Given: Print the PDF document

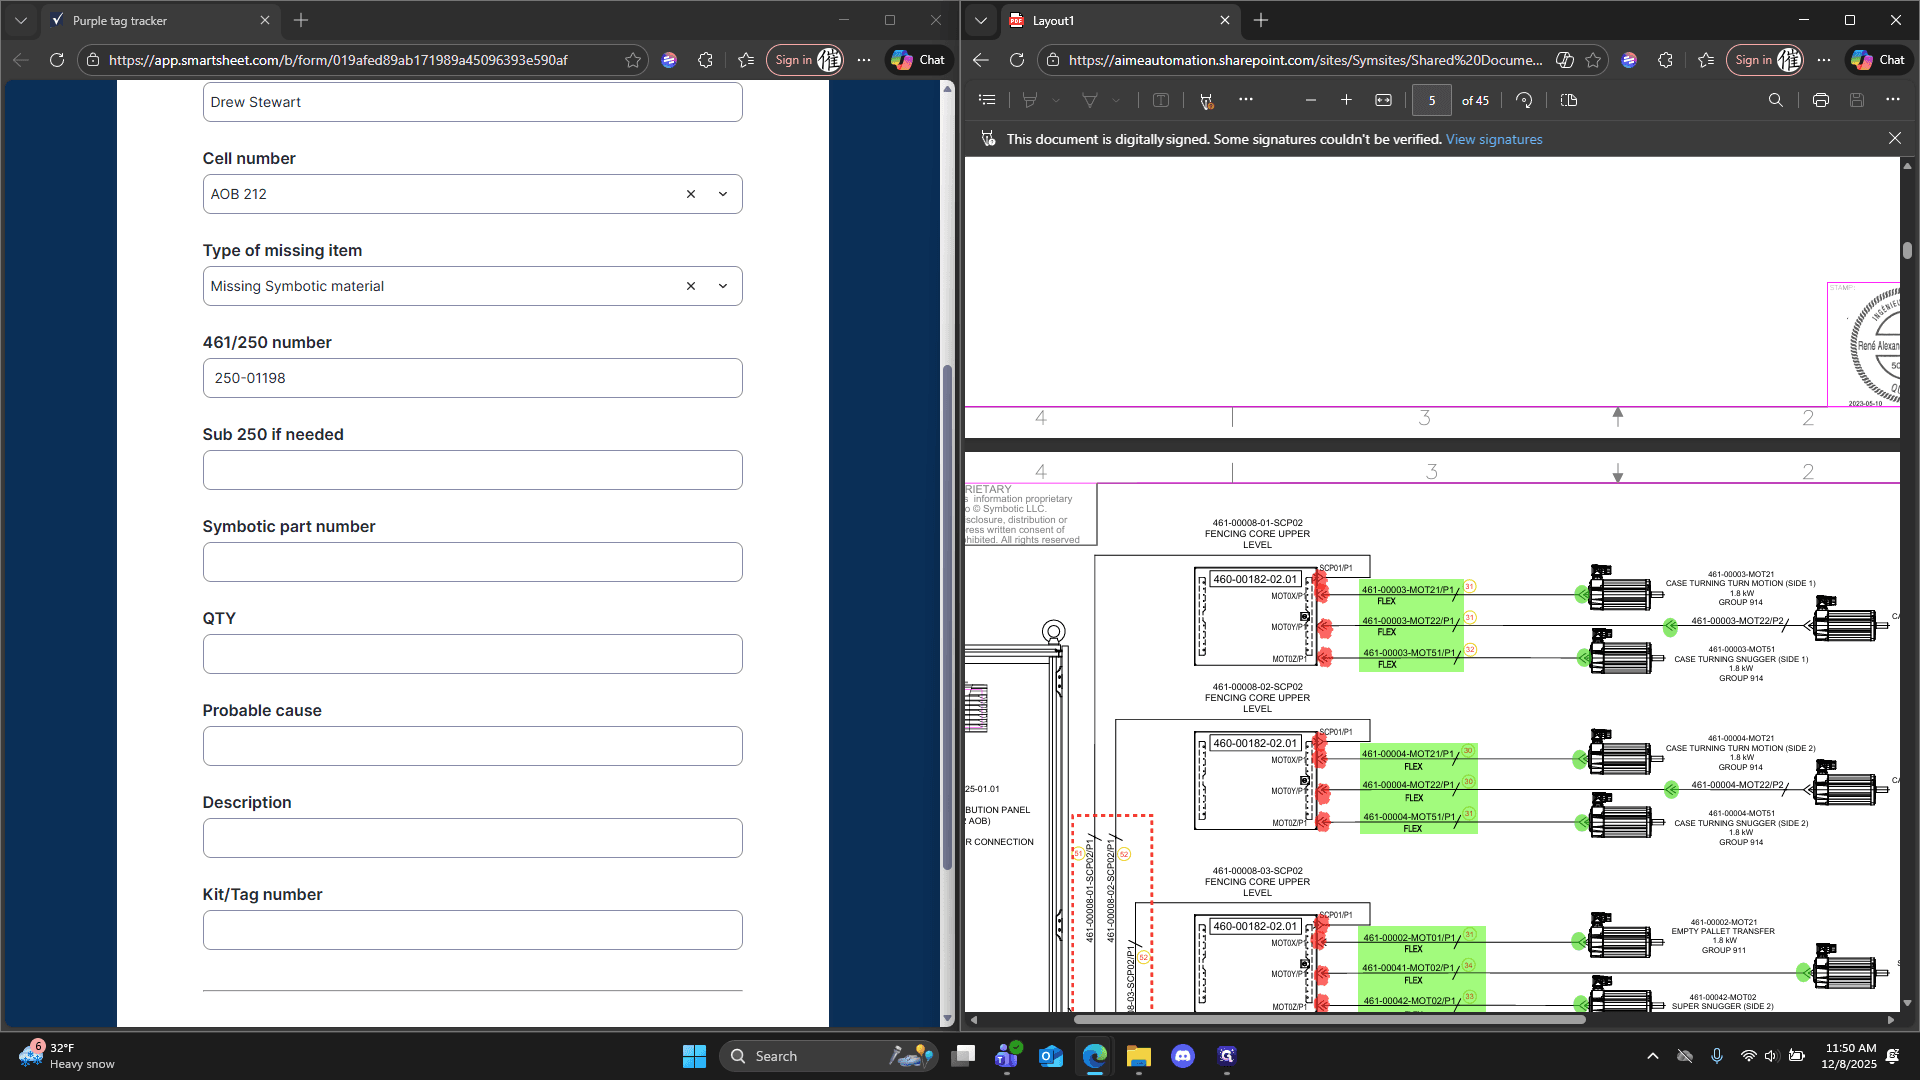Looking at the screenshot, I should (x=1820, y=100).
